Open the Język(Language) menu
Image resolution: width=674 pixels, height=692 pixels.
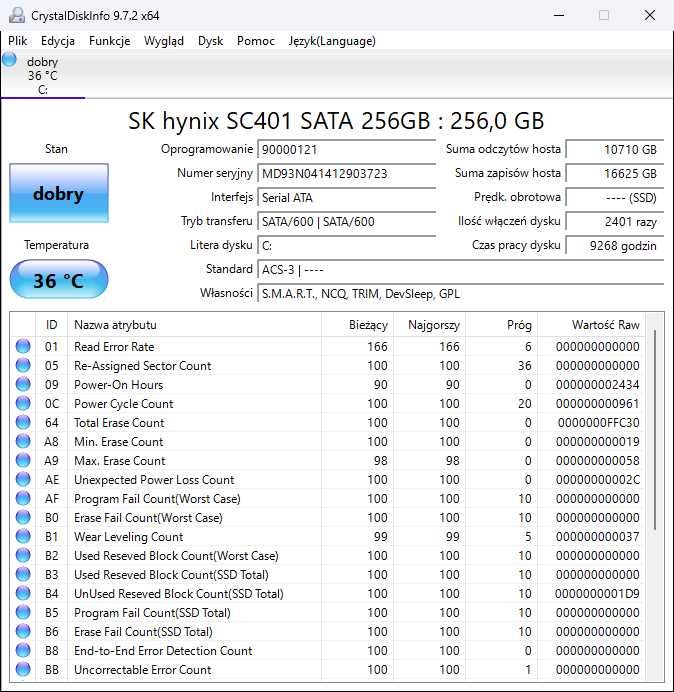coord(332,41)
